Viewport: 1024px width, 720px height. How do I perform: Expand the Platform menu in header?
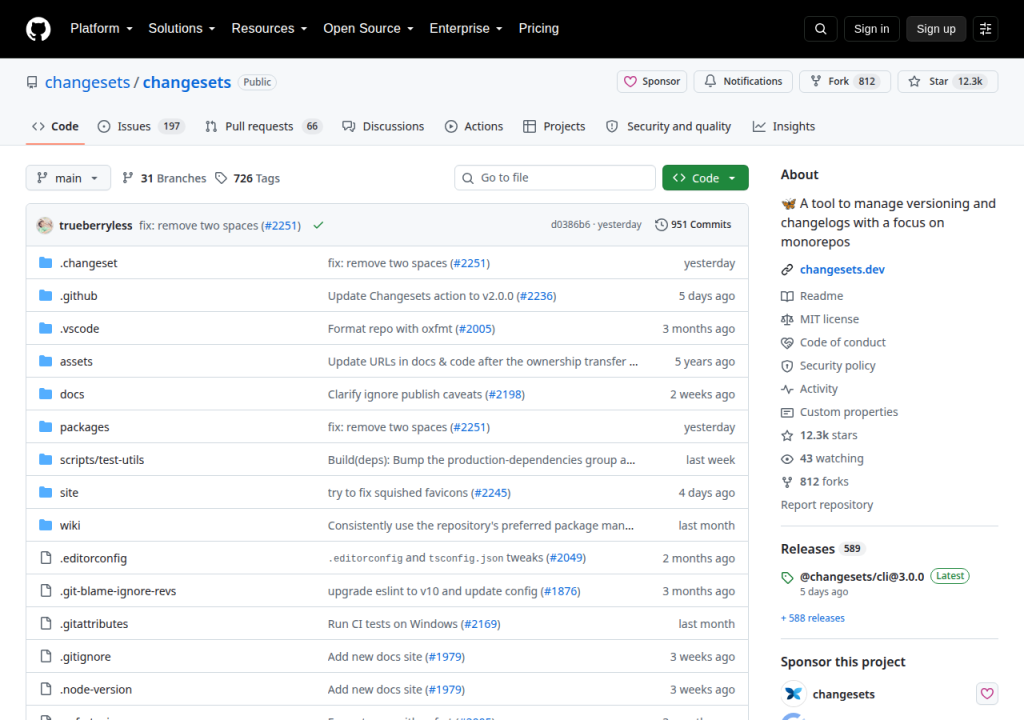click(x=101, y=29)
